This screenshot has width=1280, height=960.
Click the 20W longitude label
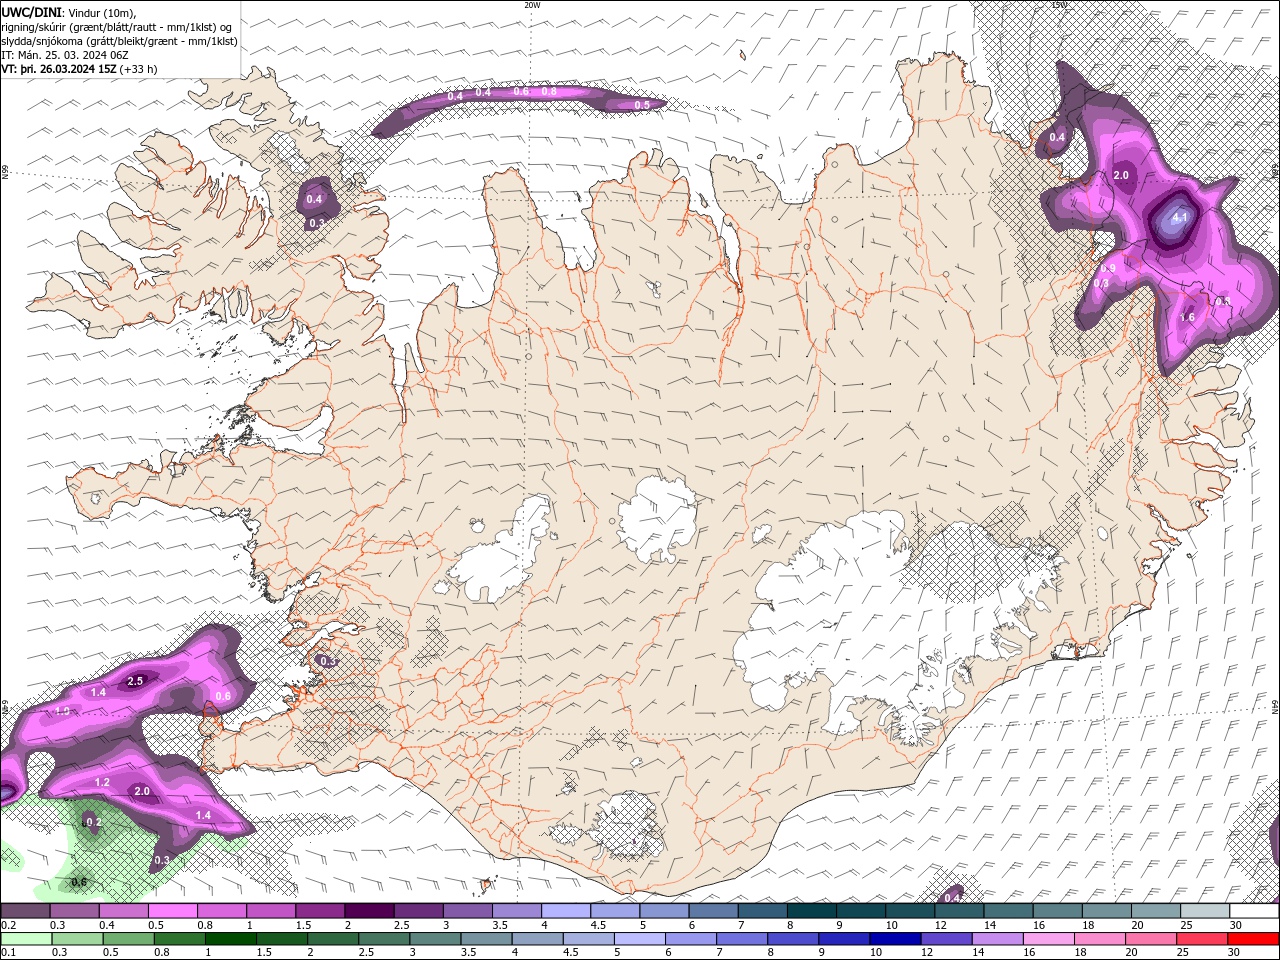pos(532,5)
